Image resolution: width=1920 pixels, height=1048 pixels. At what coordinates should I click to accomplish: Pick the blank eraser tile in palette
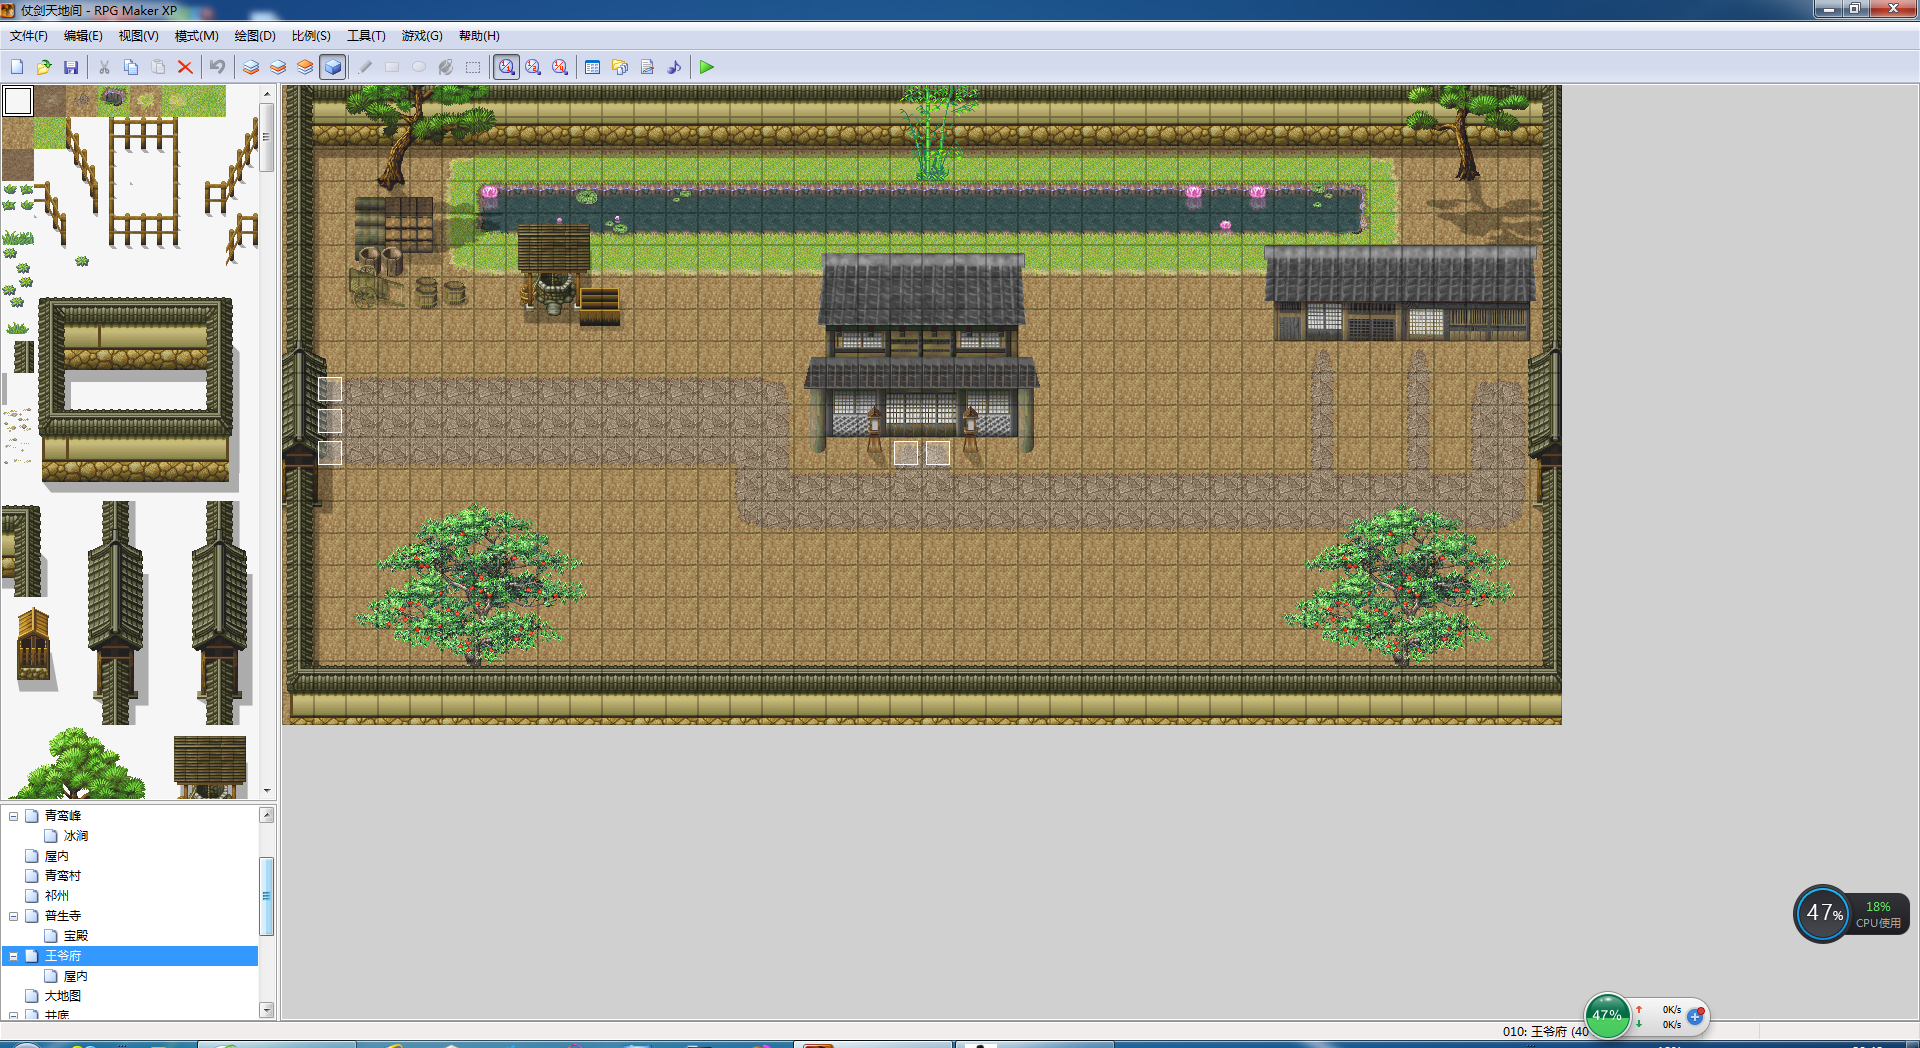click(18, 101)
